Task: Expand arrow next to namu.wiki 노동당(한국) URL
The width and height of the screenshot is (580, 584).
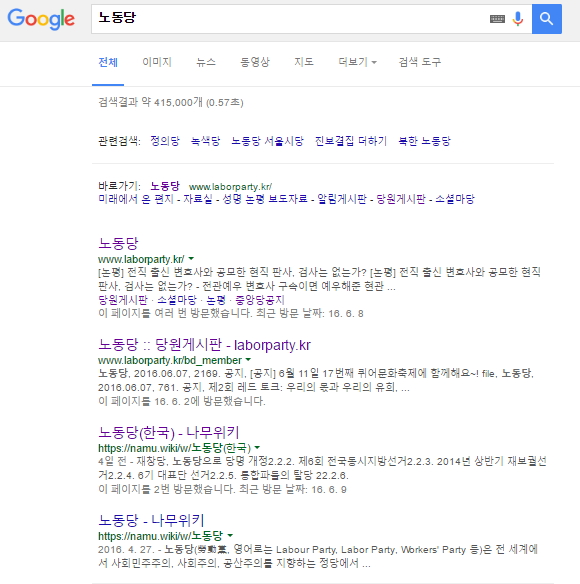Action: 257,447
